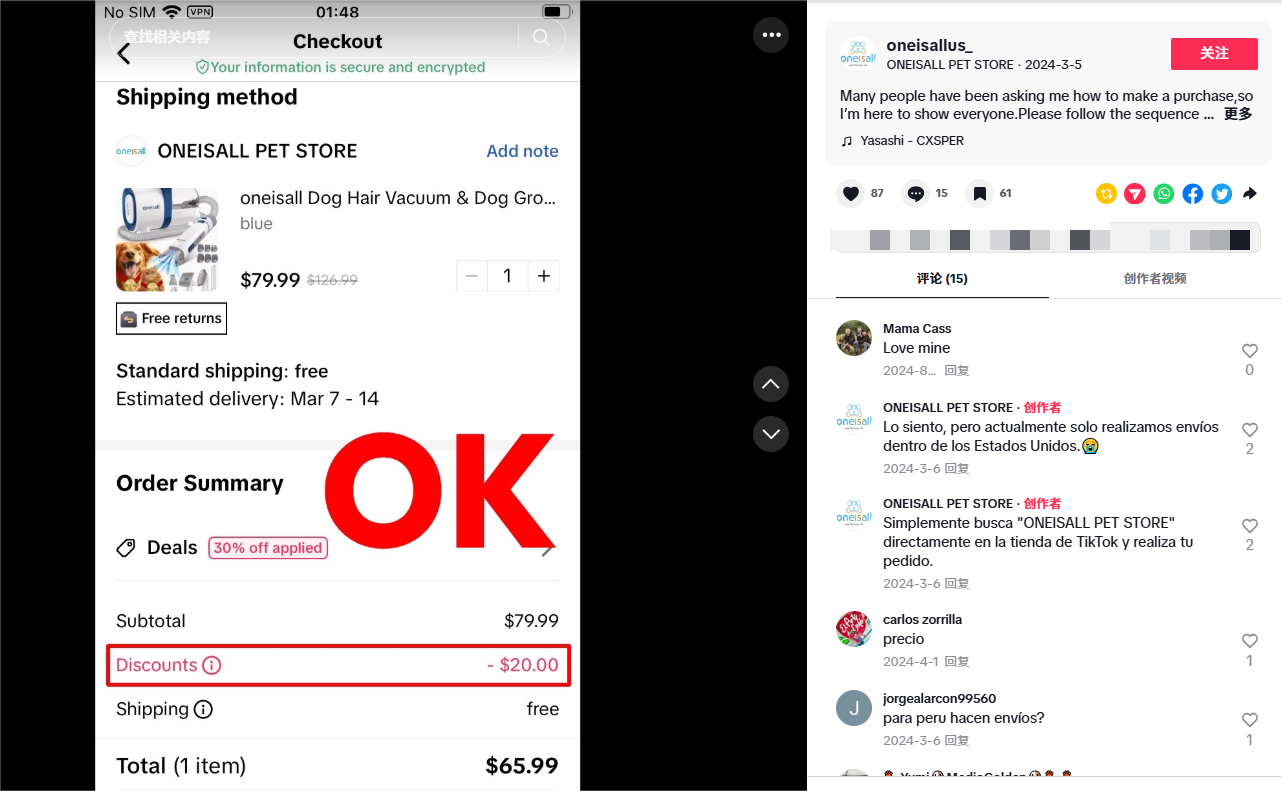Screen dimensions: 1282x791
Task: Bookmark the video with favorites icon
Action: click(x=980, y=194)
